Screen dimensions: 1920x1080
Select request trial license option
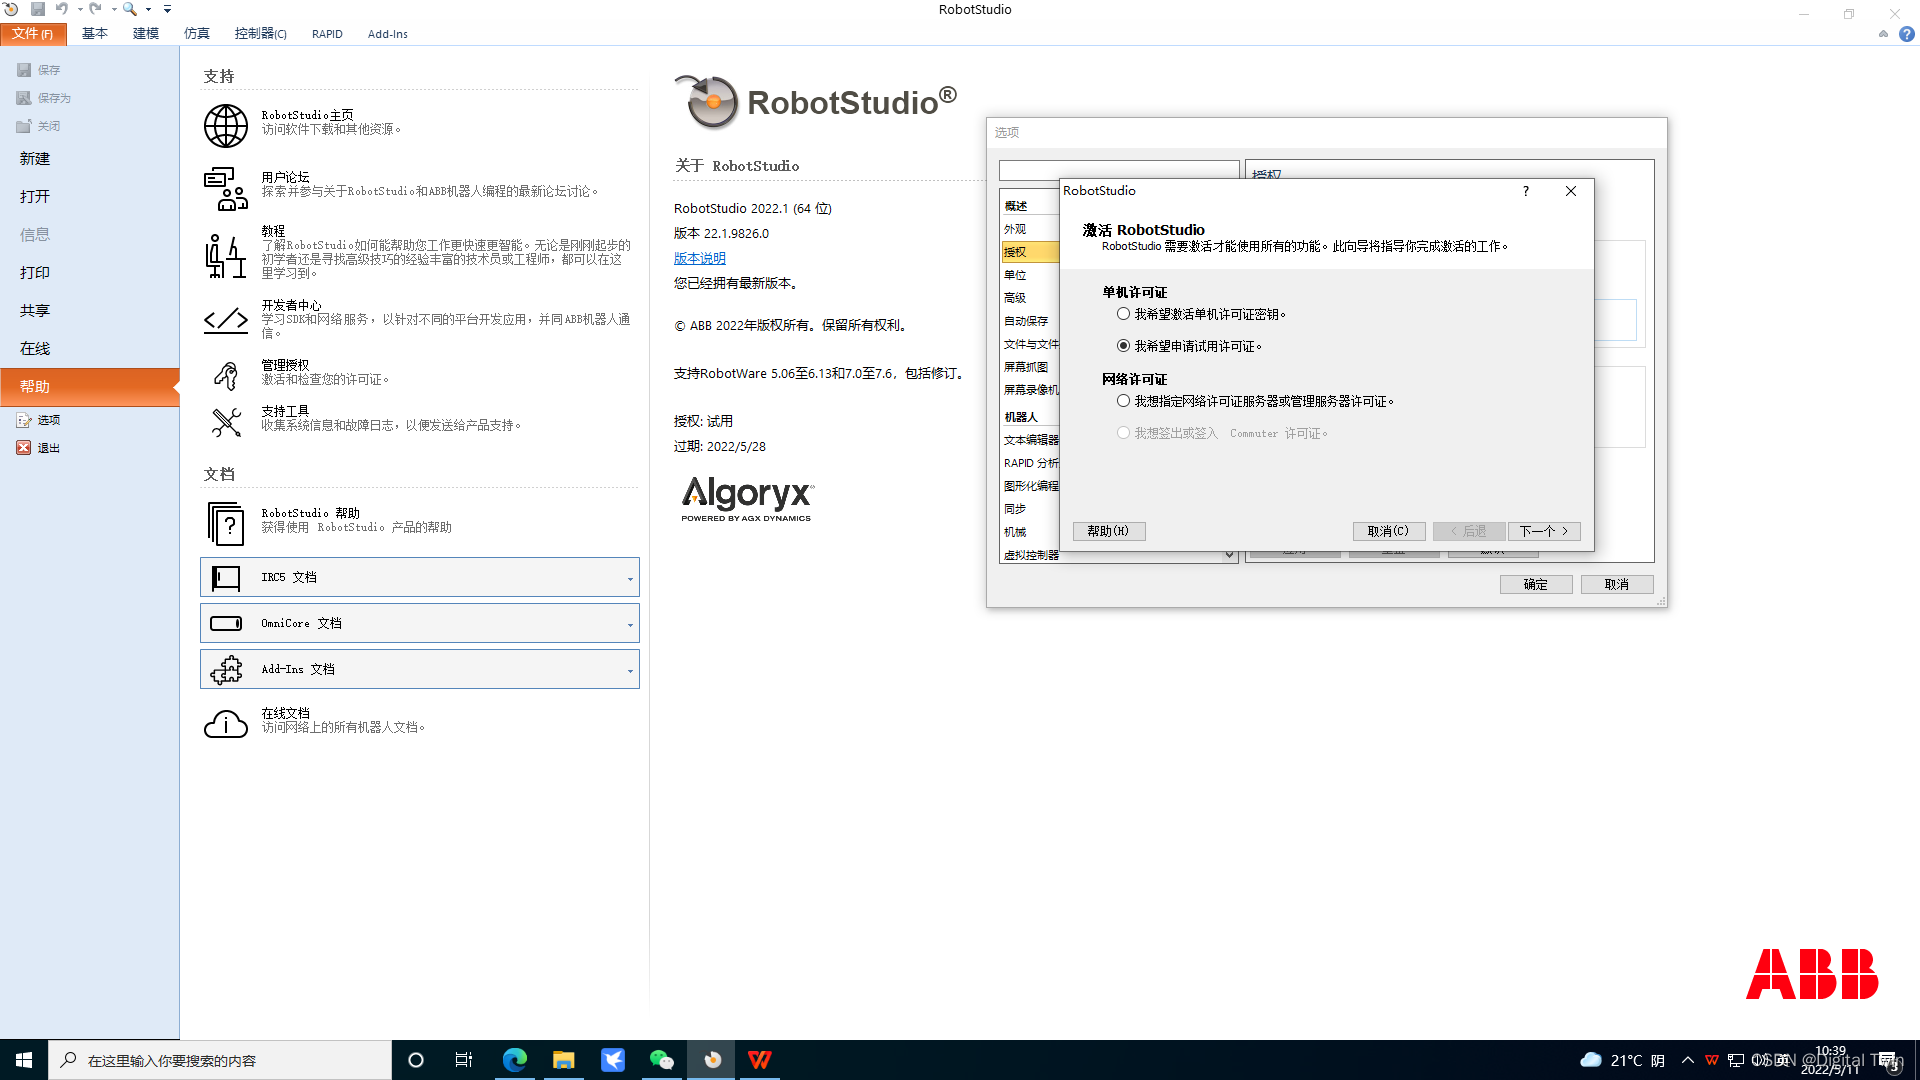click(1124, 346)
